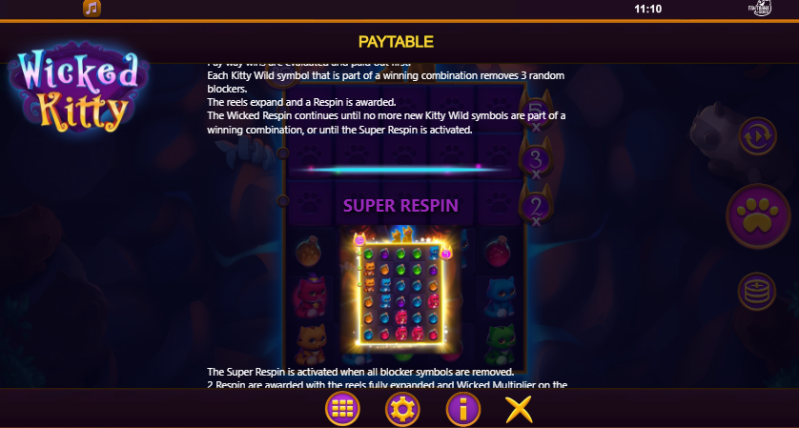Click the PAYTABLE heading
The width and height of the screenshot is (799, 428).
tap(396, 42)
